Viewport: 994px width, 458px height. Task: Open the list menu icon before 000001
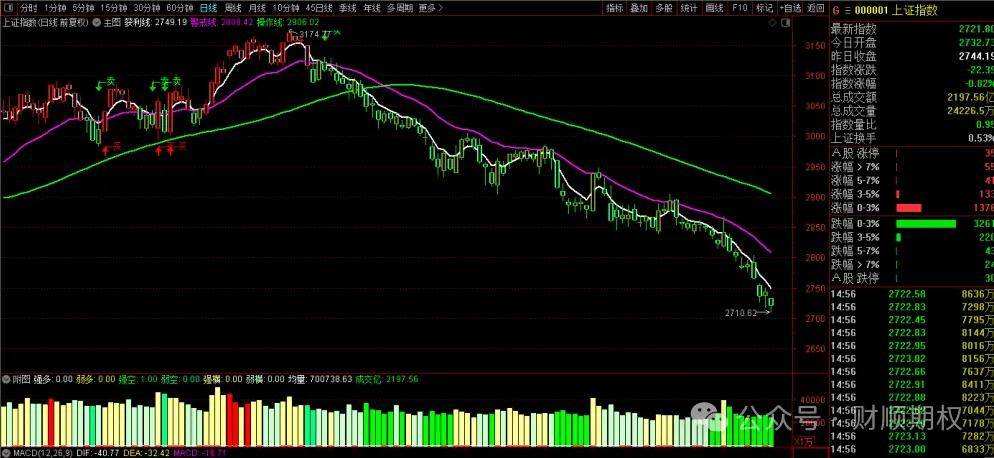(x=846, y=10)
